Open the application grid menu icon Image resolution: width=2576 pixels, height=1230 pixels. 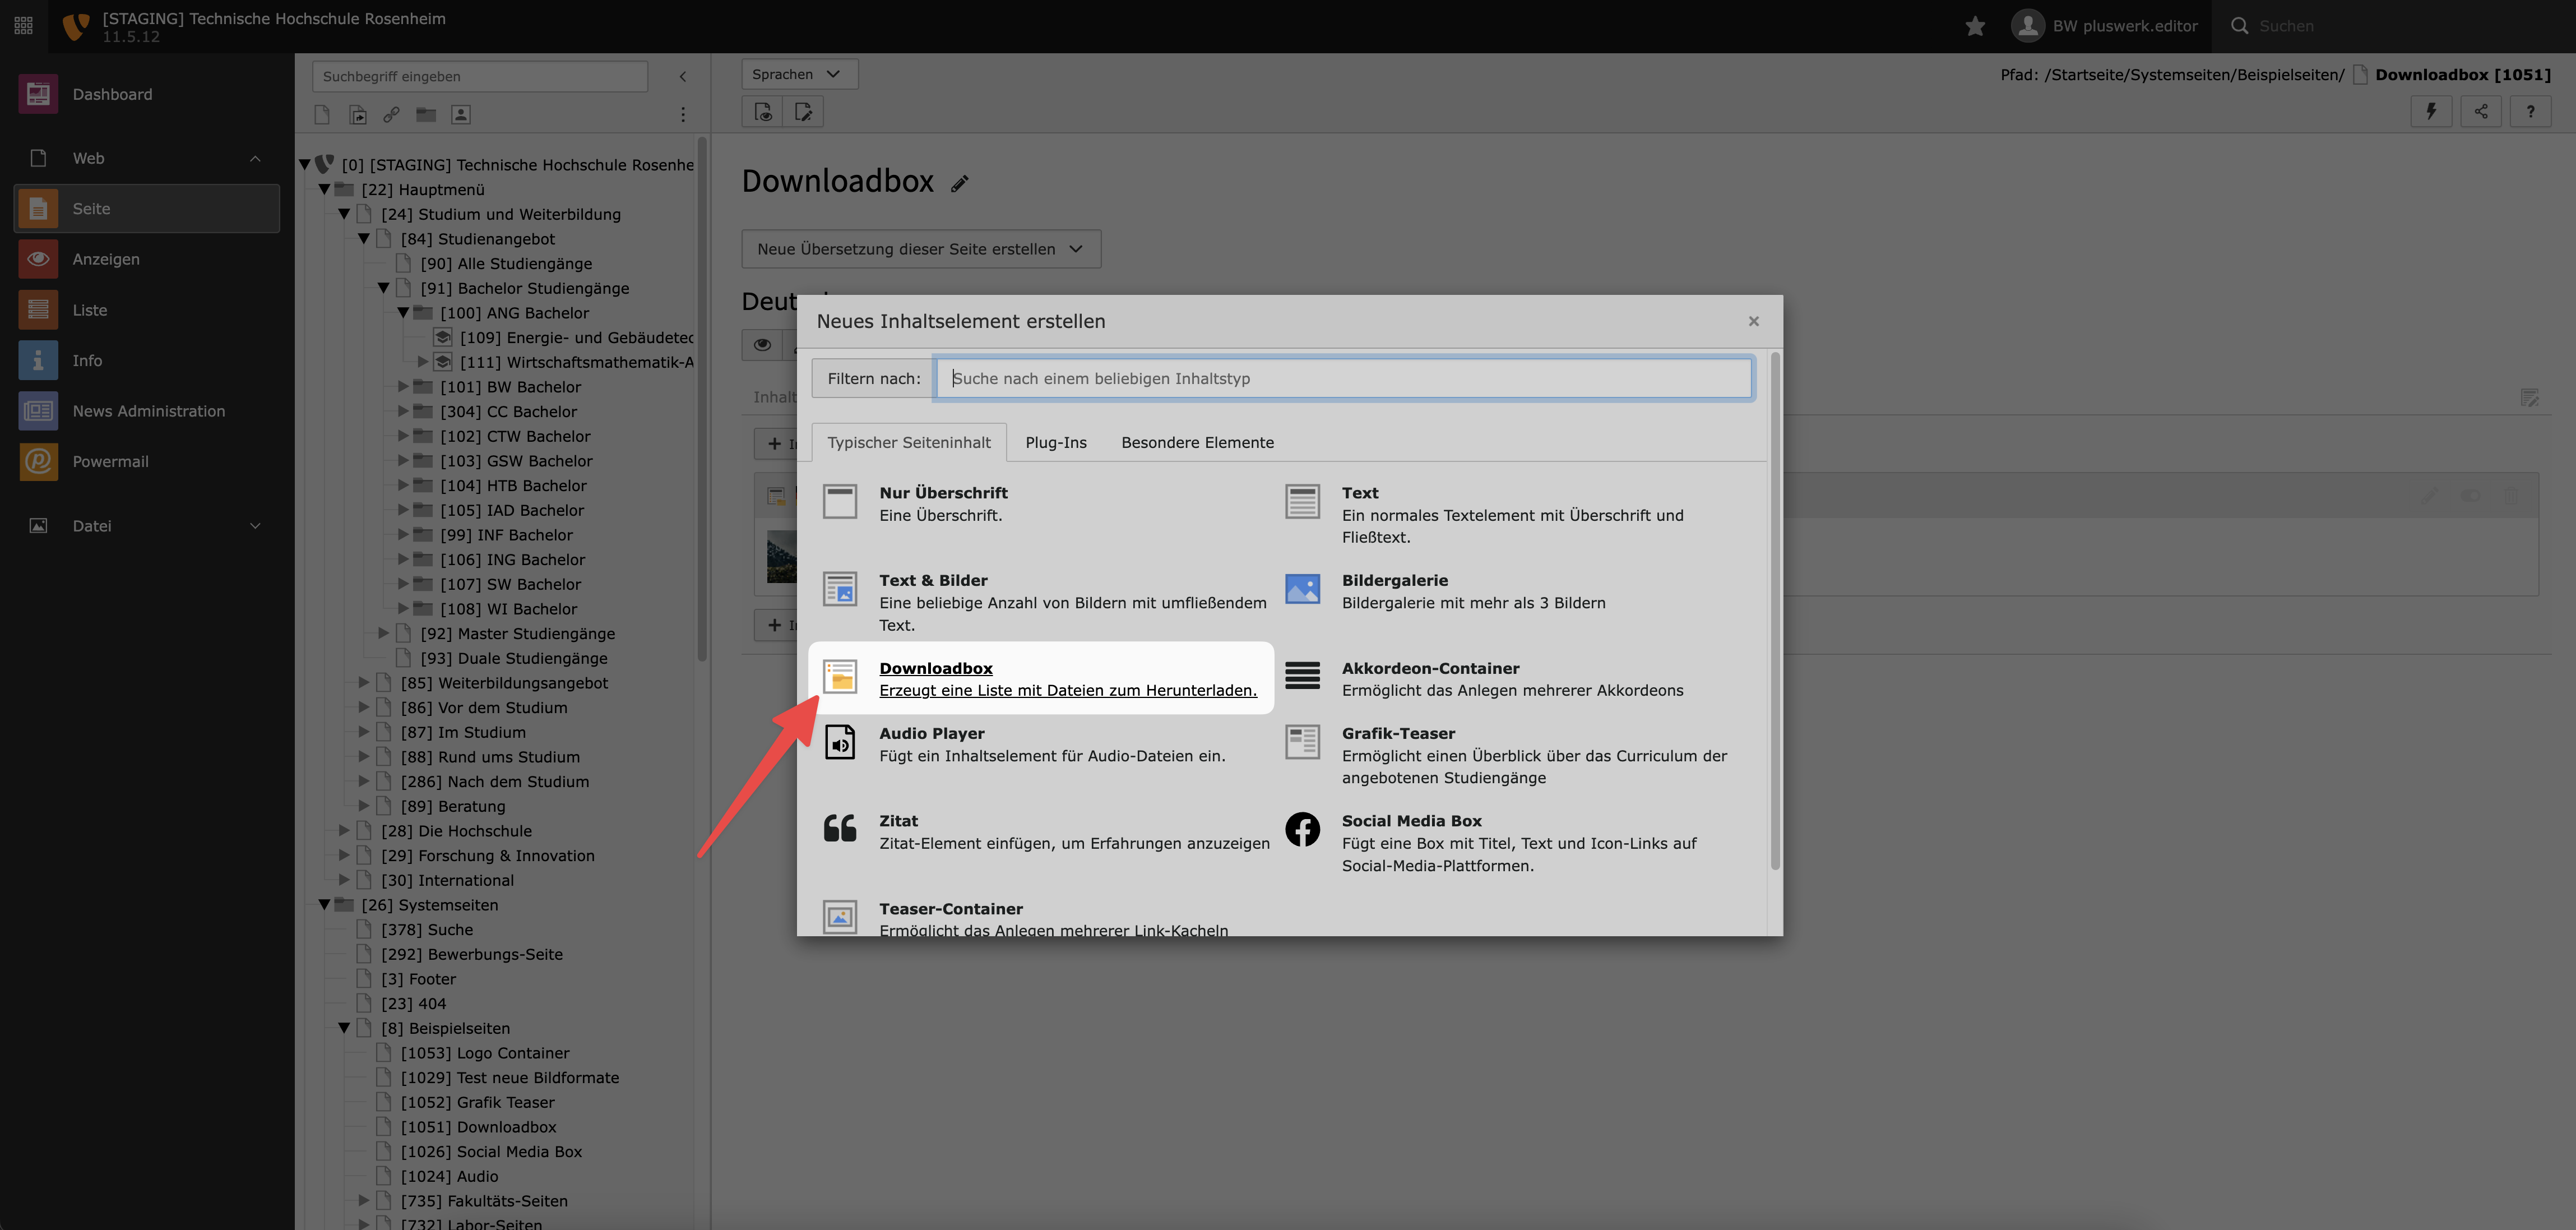24,26
